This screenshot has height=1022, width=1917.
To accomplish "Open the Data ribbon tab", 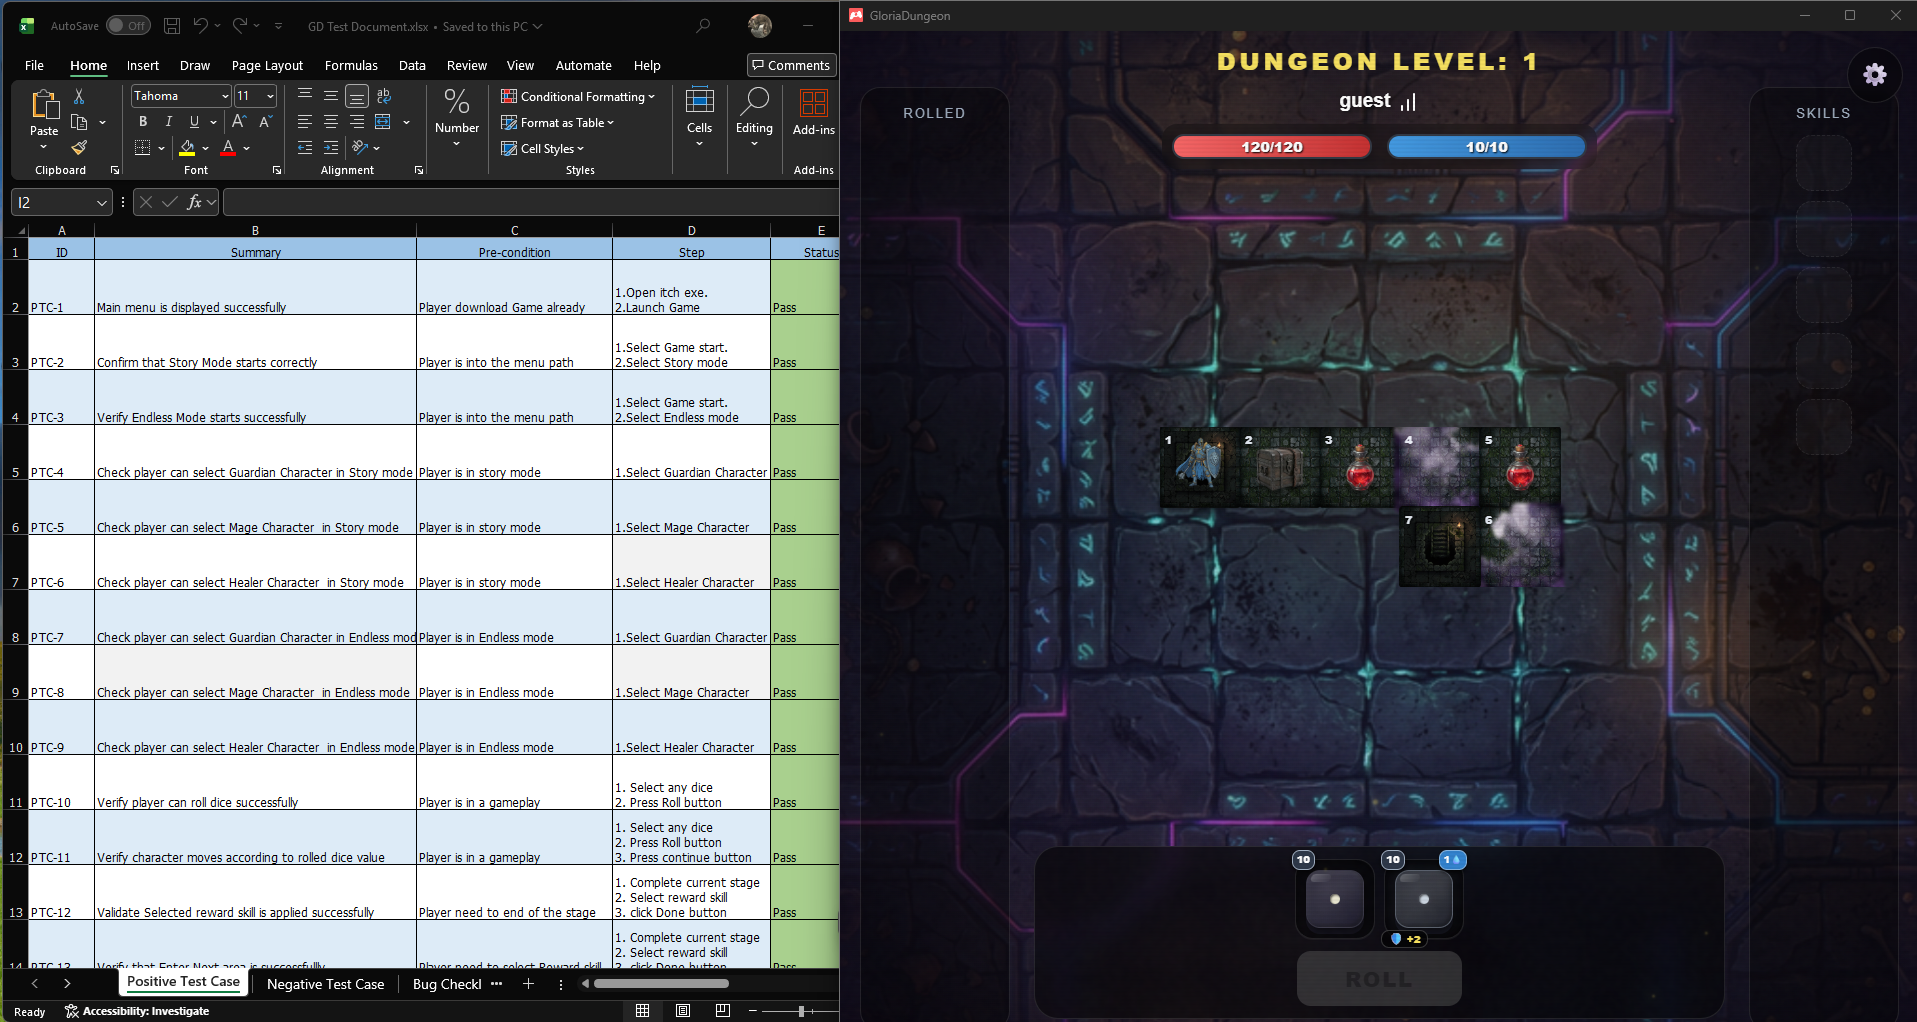I will coord(412,66).
